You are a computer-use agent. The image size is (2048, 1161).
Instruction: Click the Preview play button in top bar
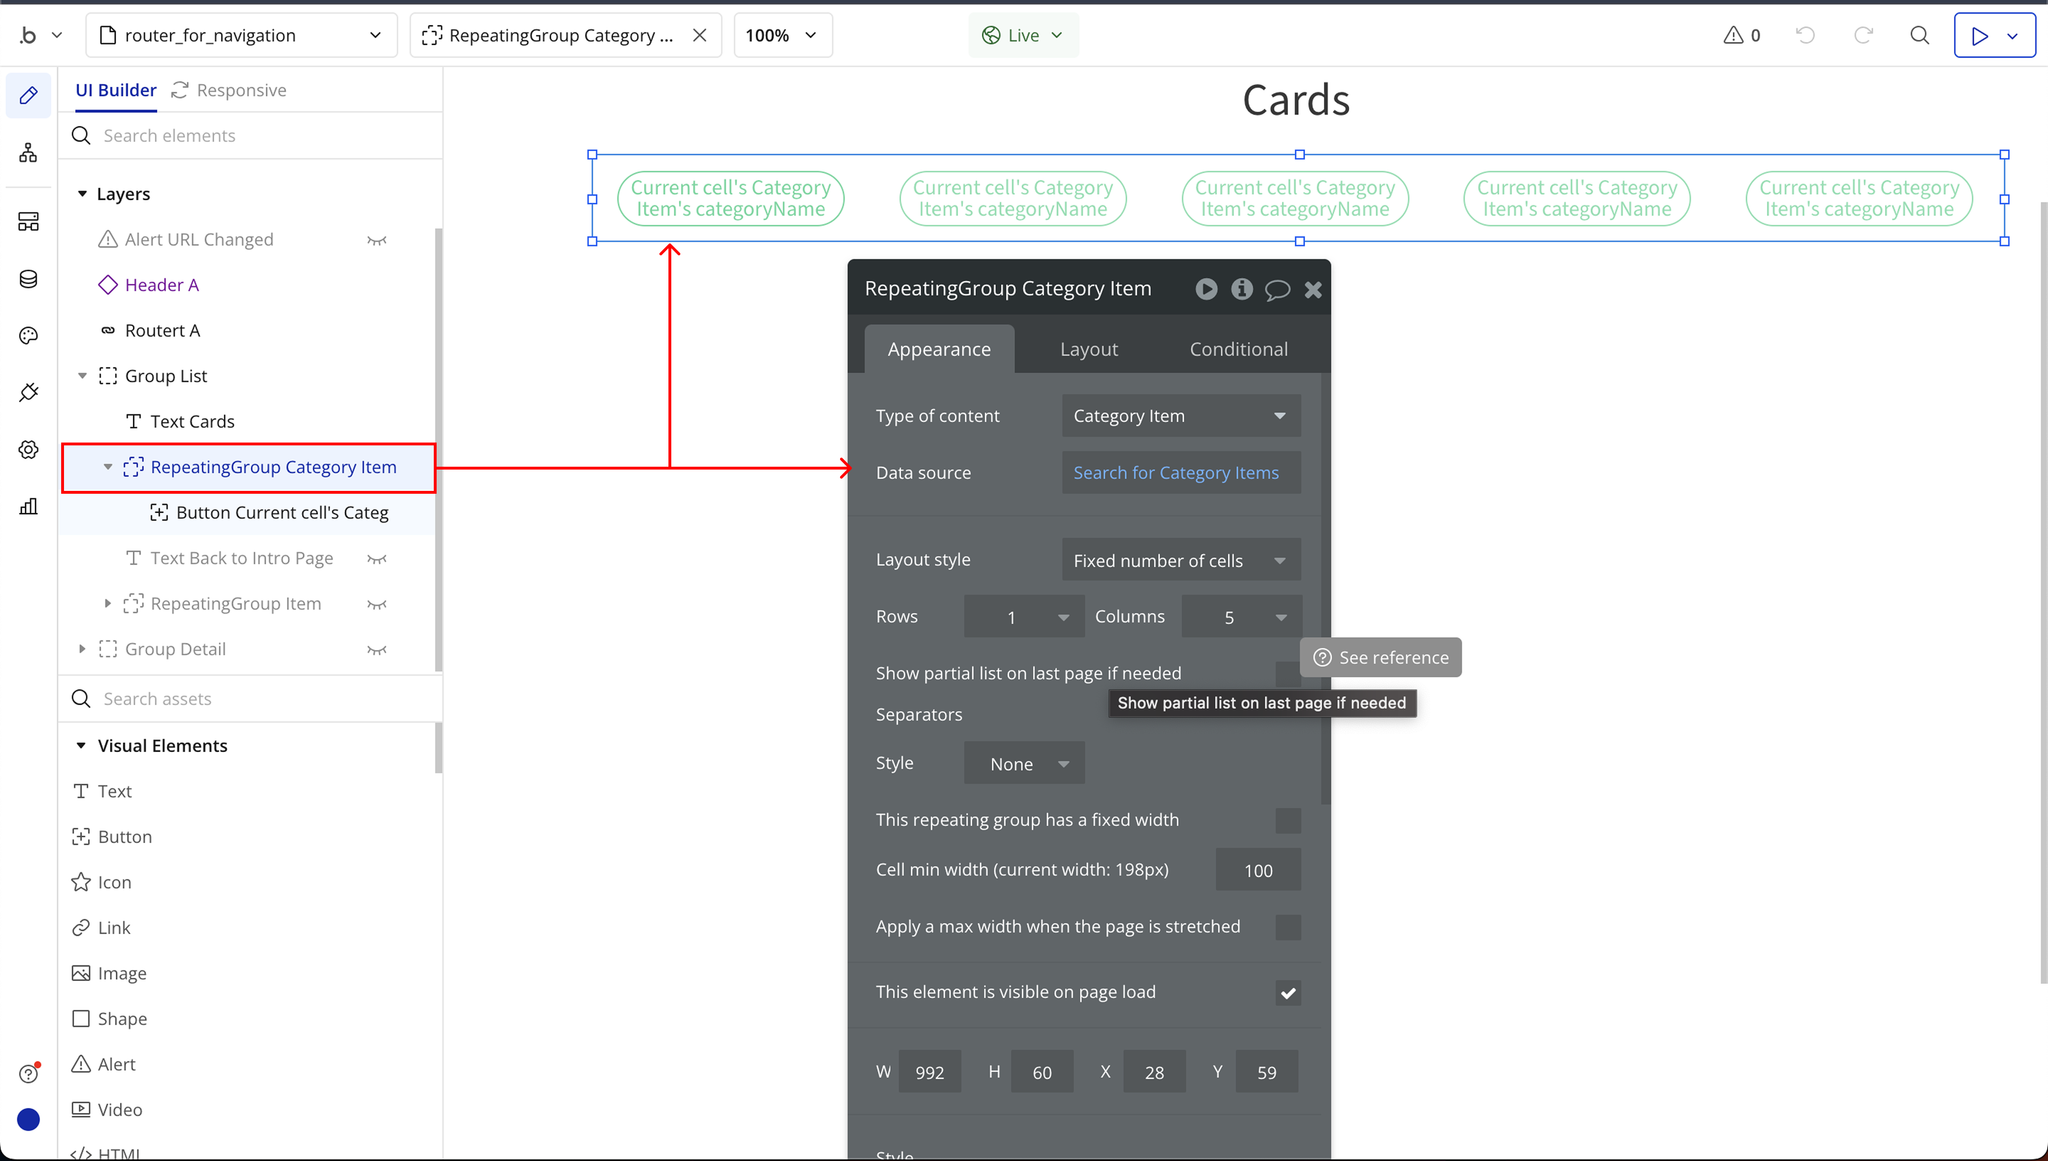coord(1979,36)
